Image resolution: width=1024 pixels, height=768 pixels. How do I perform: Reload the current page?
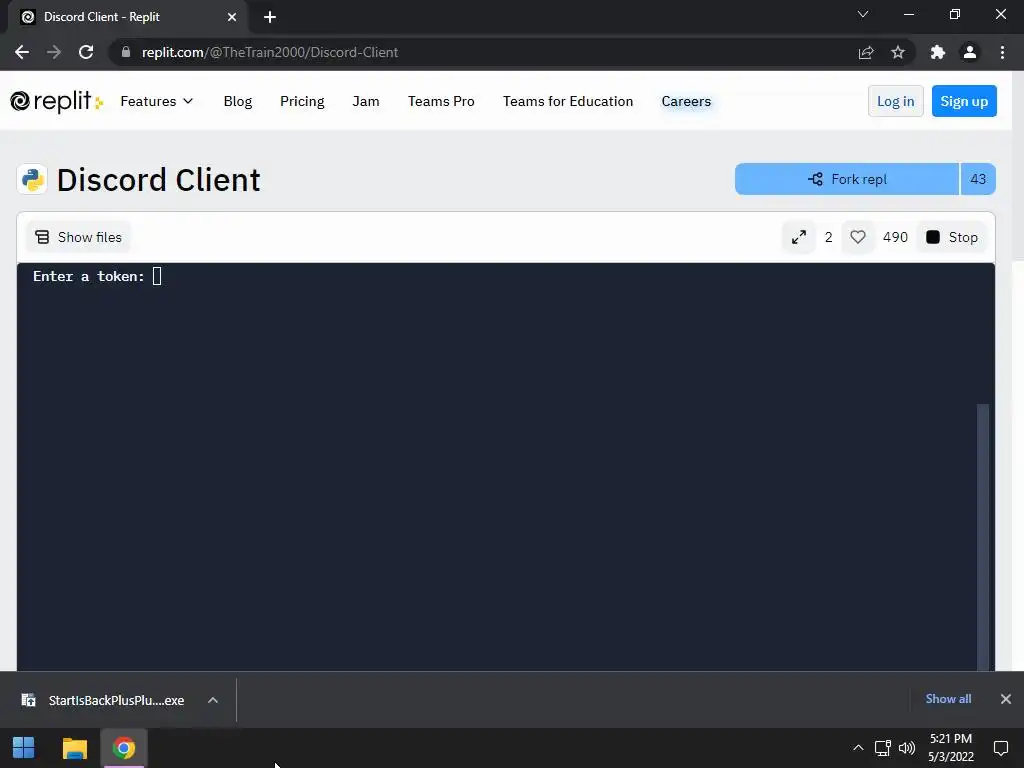86,52
